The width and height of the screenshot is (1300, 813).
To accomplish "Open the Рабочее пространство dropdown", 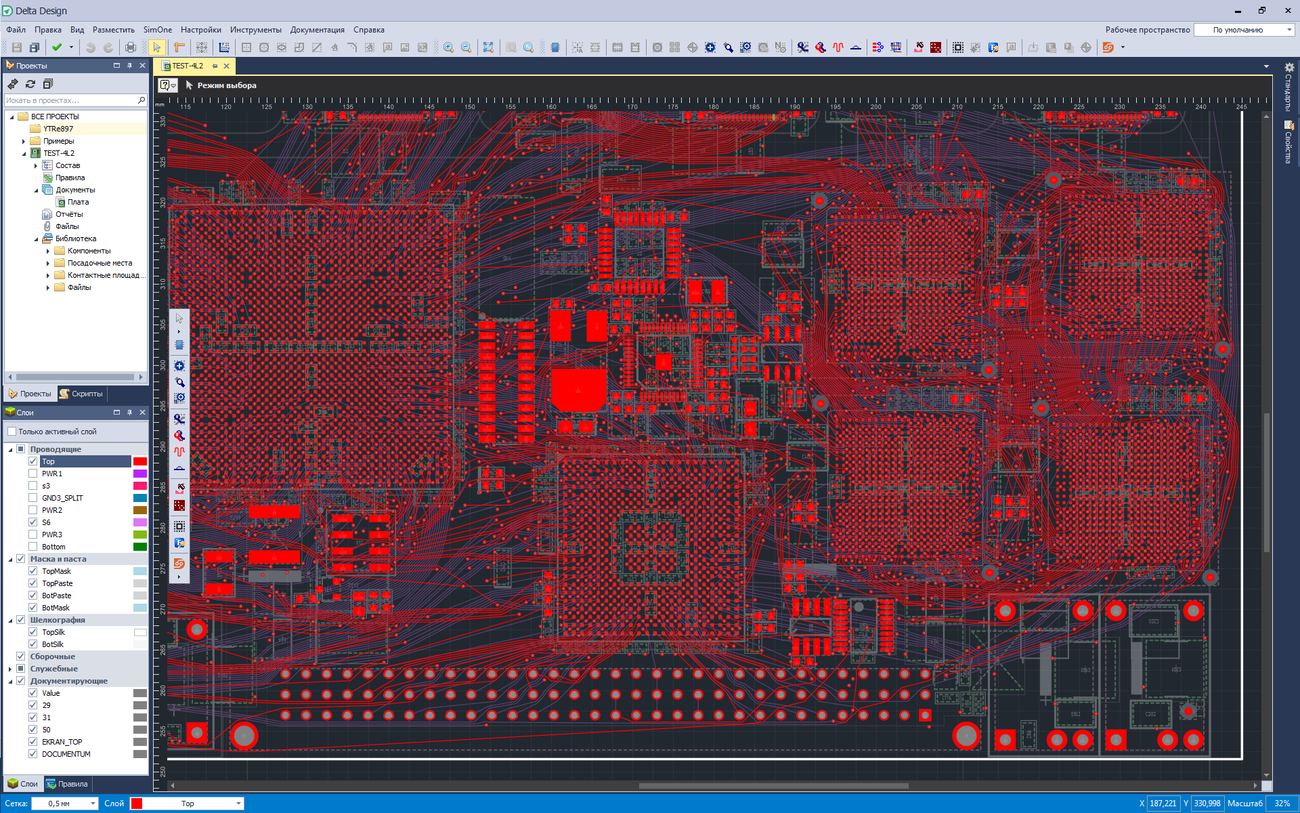I will coord(1245,30).
